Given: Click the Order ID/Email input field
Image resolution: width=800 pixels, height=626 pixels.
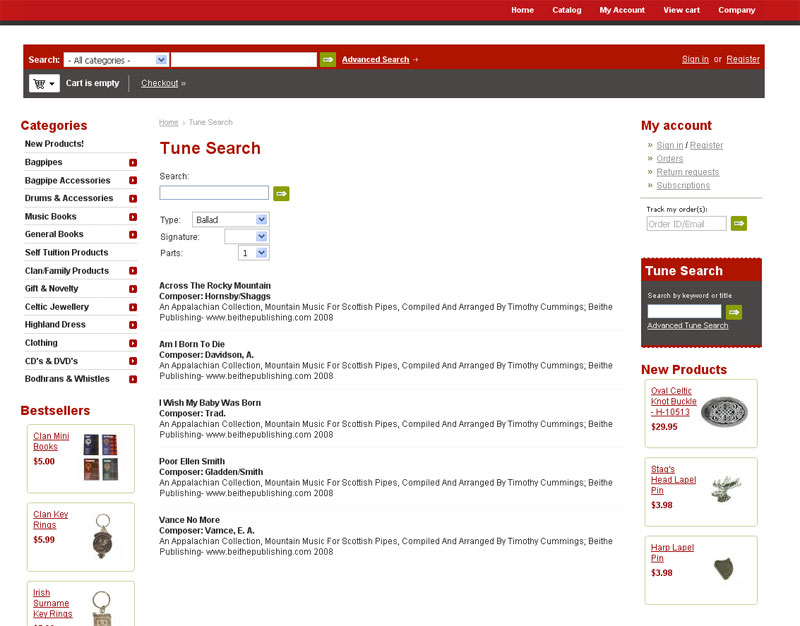Looking at the screenshot, I should [686, 224].
